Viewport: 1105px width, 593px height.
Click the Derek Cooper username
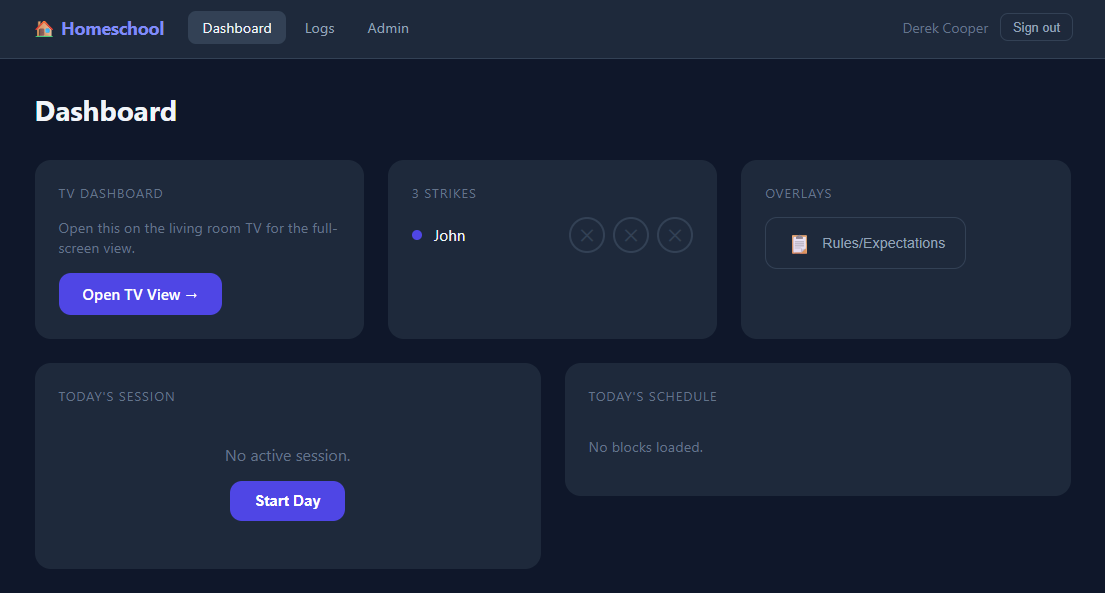click(x=945, y=28)
